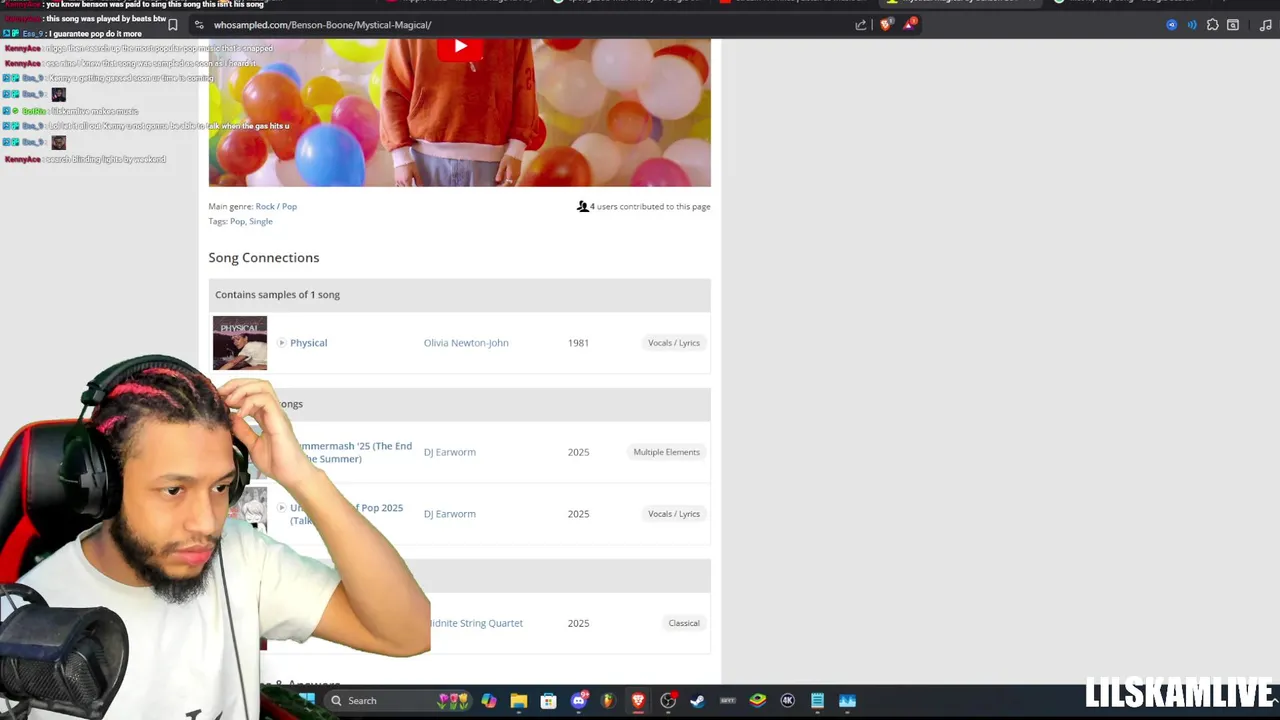Image resolution: width=1280 pixels, height=720 pixels.
Task: Toggle the browser sidebar panel icon
Action: pos(1233,25)
